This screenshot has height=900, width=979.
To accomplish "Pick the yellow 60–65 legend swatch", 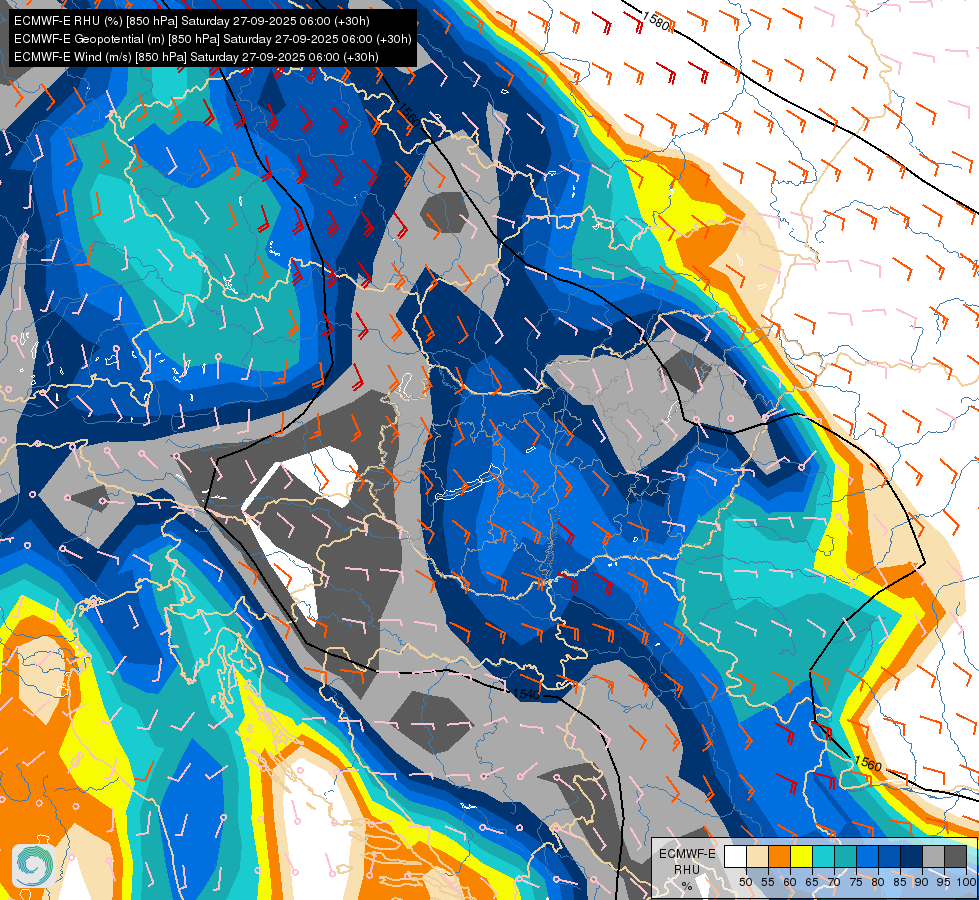I will (x=801, y=856).
